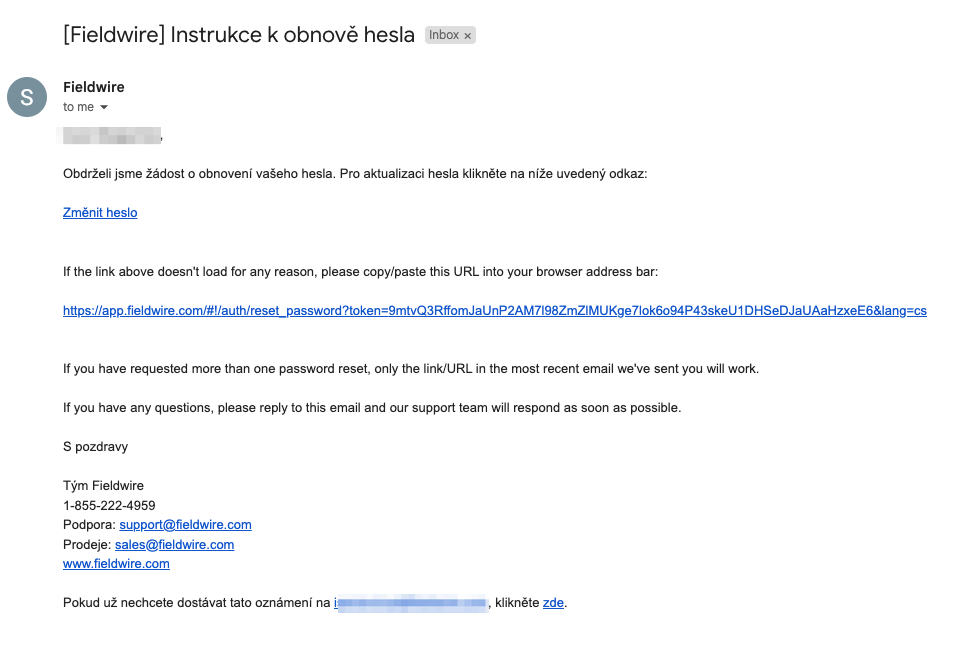Click the blurred recipient name greeting
This screenshot has height=649, width=964.
pyautogui.click(x=112, y=135)
